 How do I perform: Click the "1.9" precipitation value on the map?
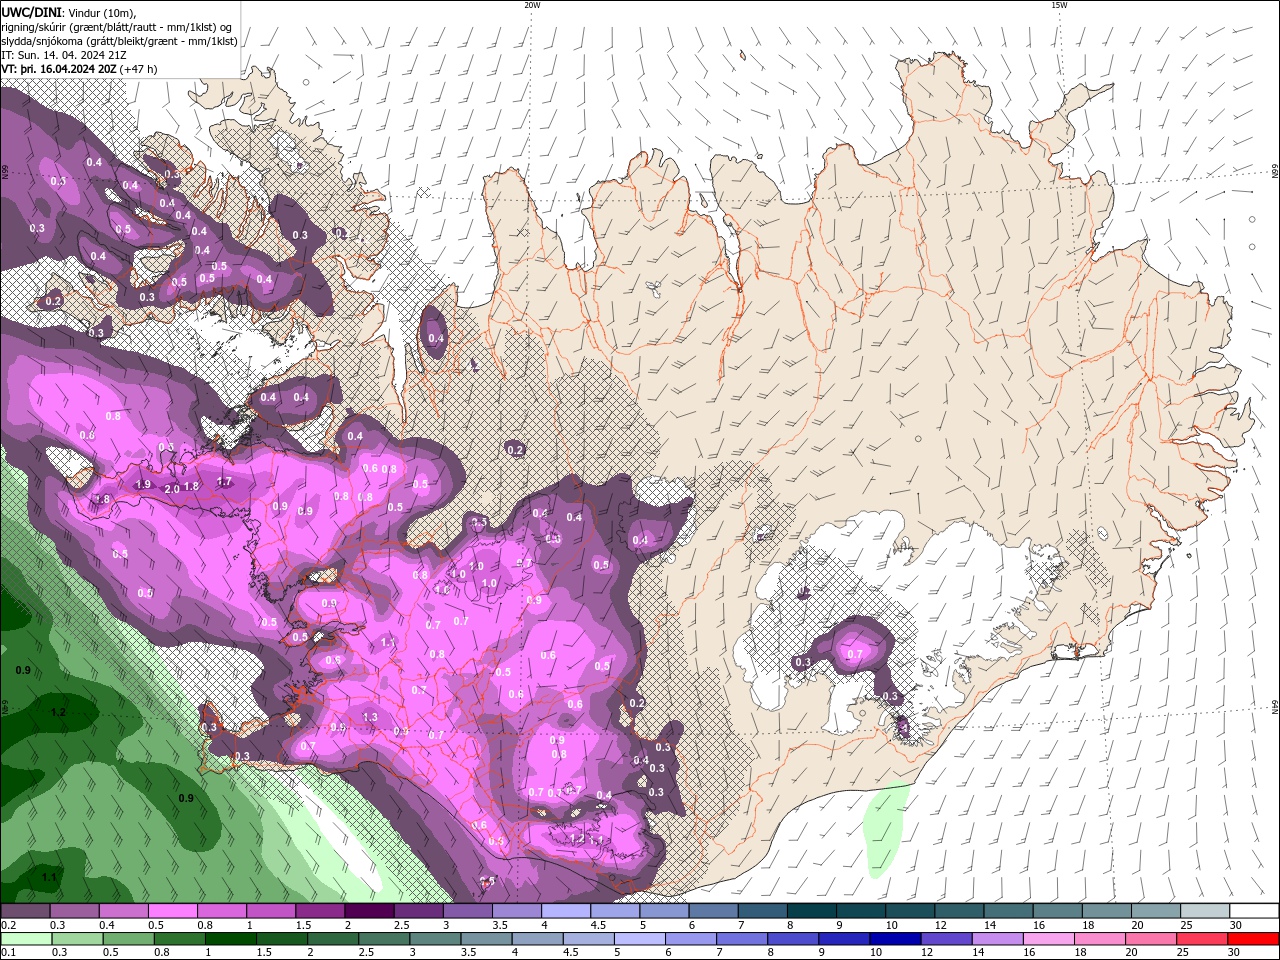[x=143, y=484]
